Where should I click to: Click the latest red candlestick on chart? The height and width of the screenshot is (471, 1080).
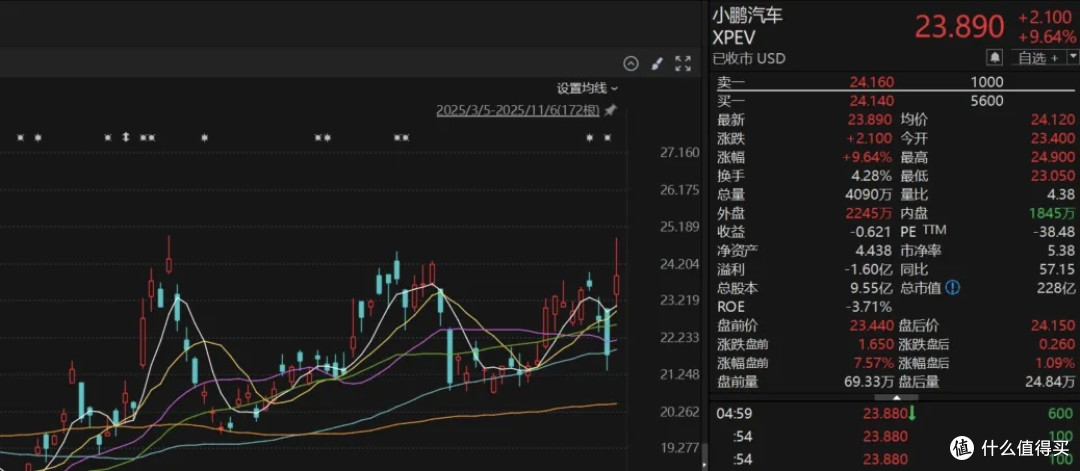click(616, 284)
